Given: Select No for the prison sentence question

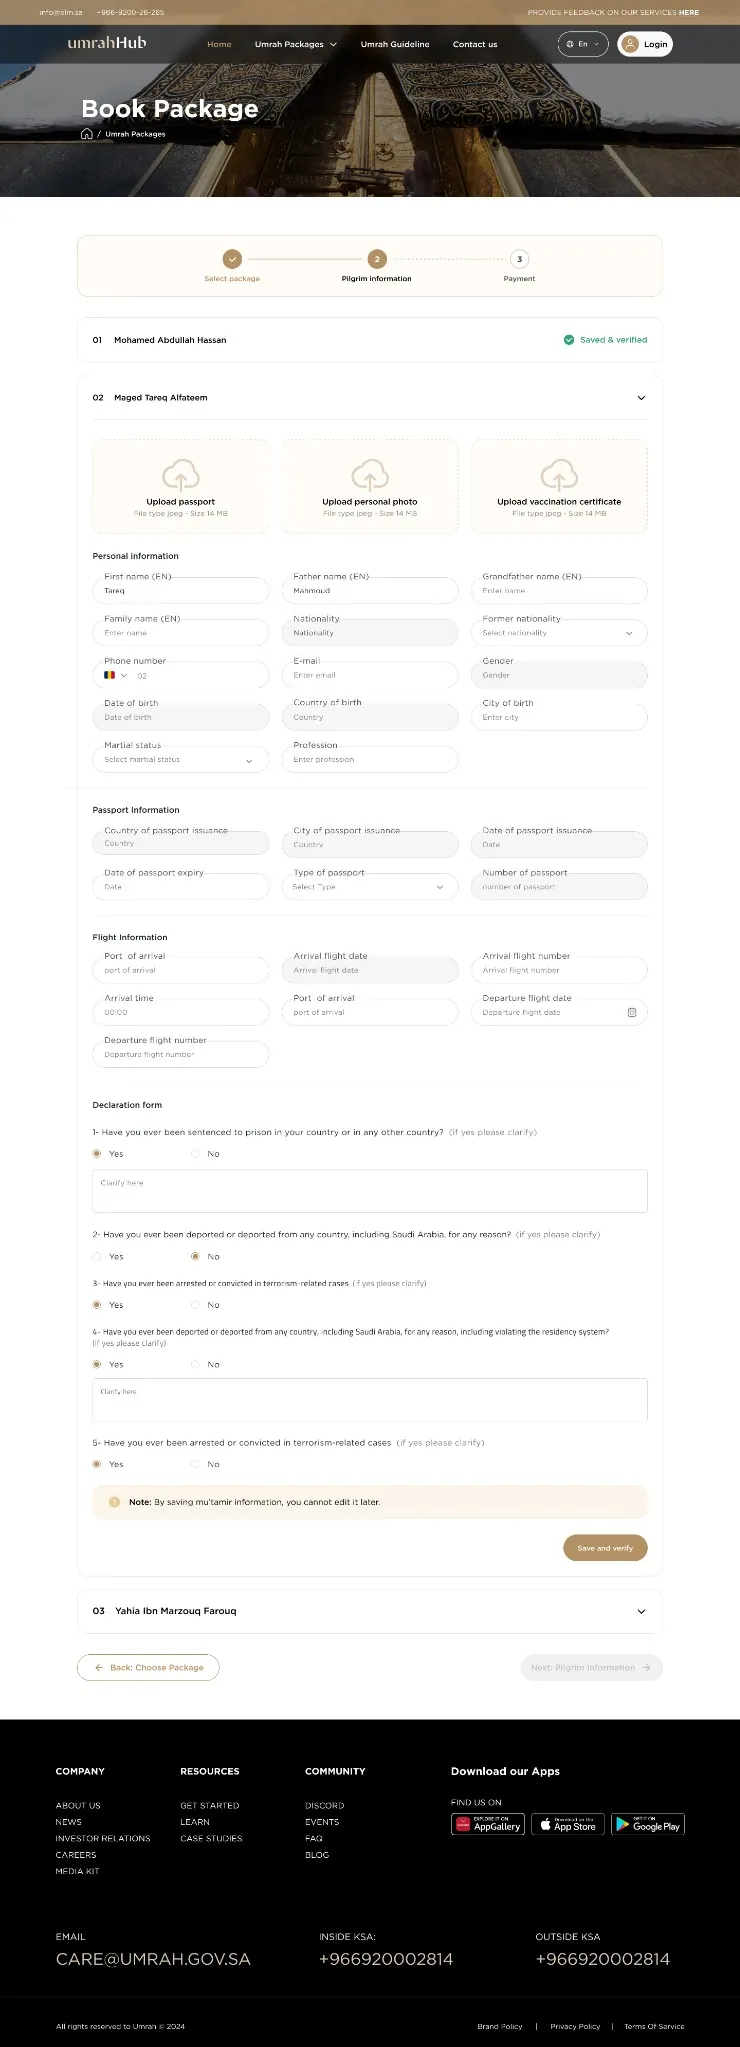Looking at the screenshot, I should (195, 1154).
